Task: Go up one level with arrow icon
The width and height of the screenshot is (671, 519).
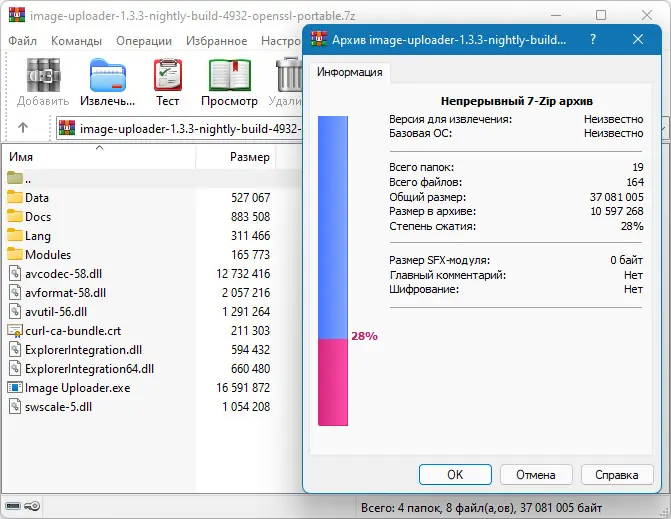Action: 23,127
